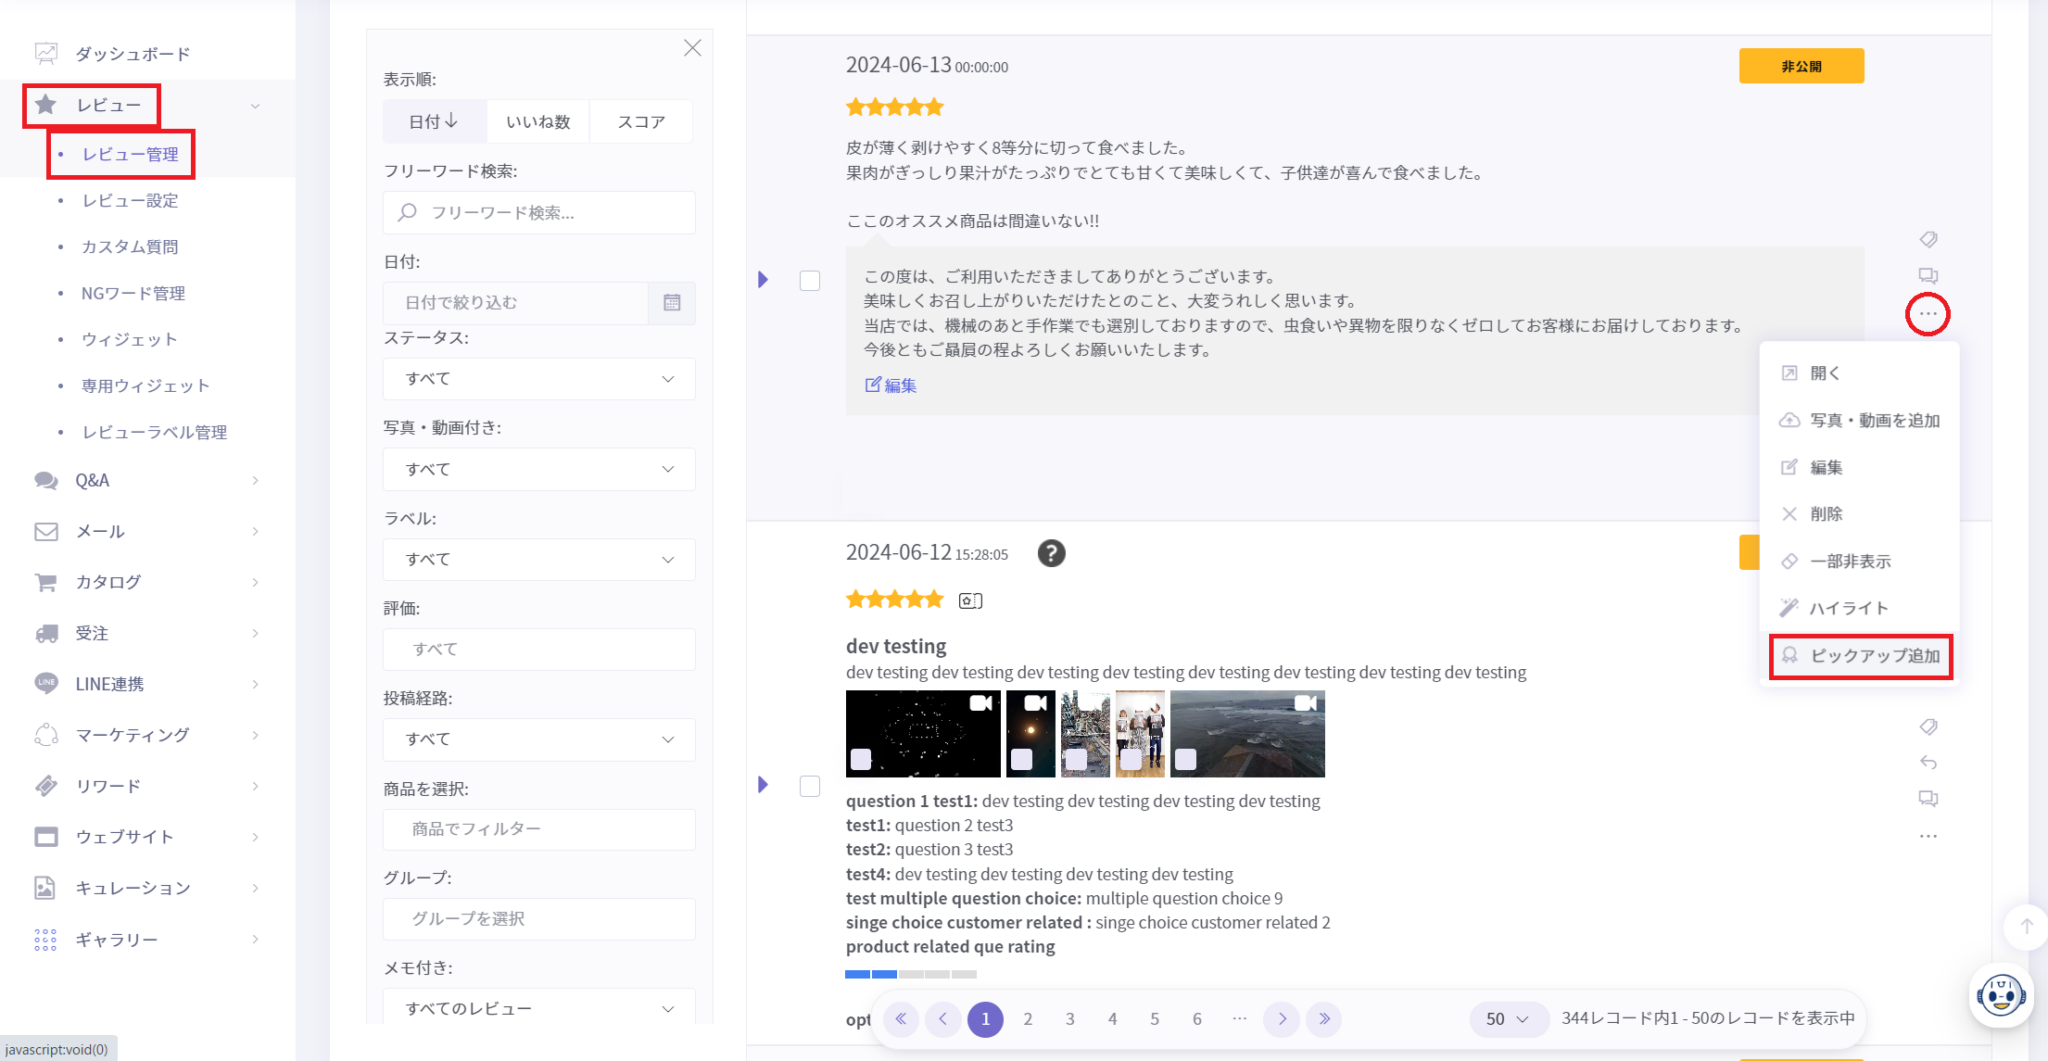Open the three-dot menu on the 2024-06-12 review
The height and width of the screenshot is (1061, 2048).
click(1928, 836)
